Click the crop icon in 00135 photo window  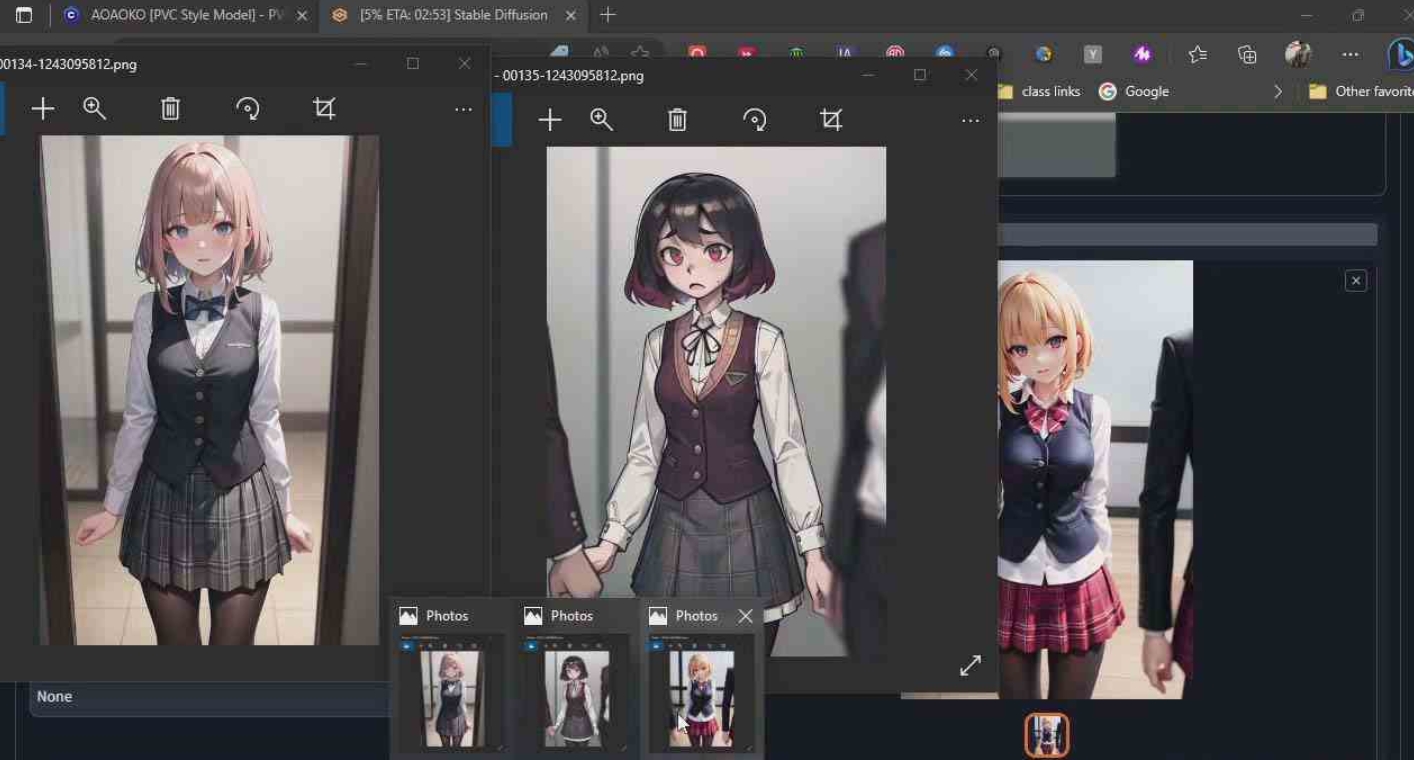point(831,120)
